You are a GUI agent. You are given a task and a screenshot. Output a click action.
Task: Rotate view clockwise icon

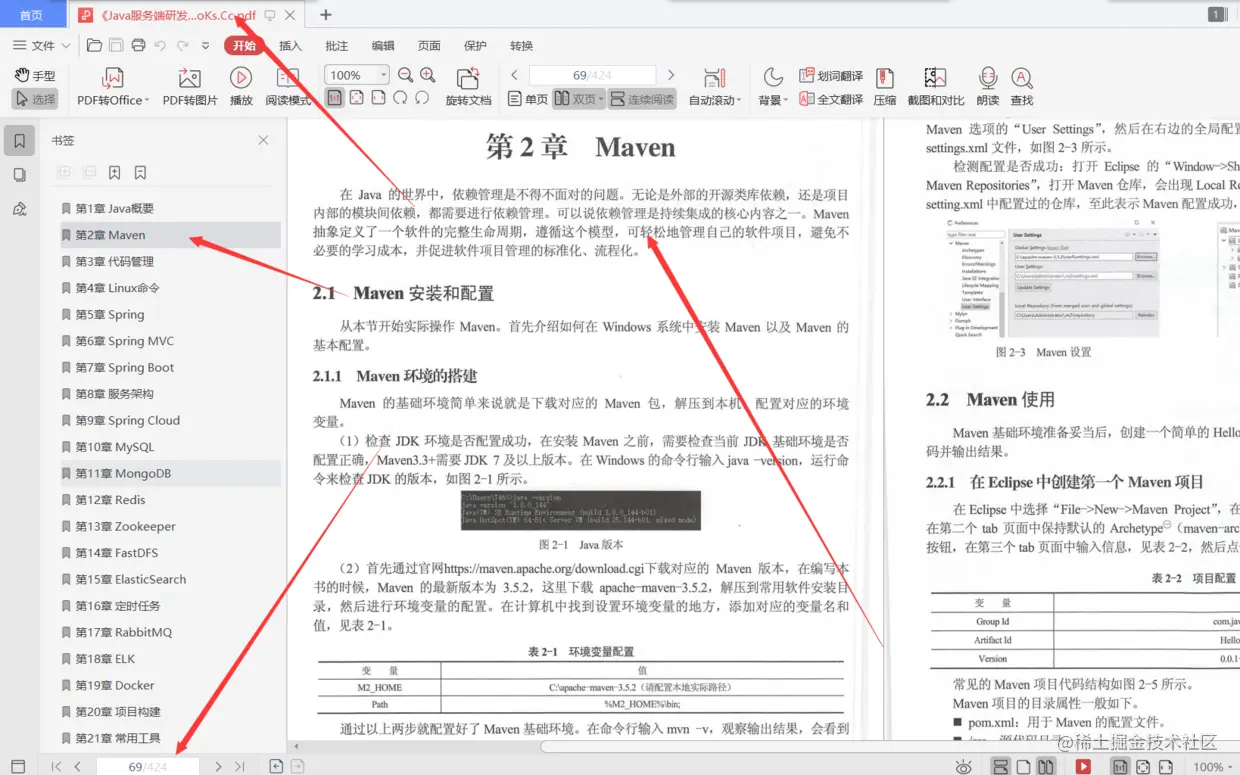(400, 98)
